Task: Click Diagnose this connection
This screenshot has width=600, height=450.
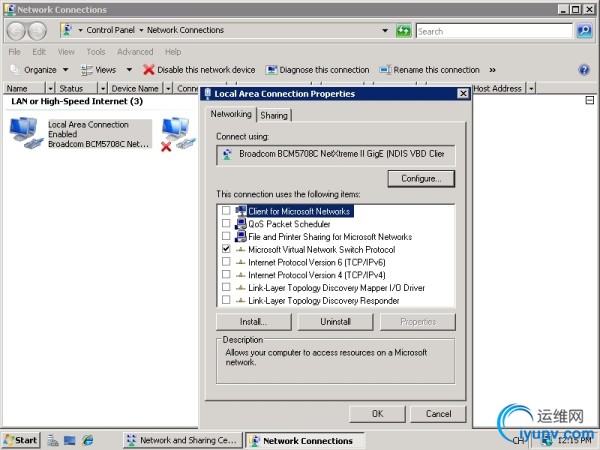Action: (318, 70)
